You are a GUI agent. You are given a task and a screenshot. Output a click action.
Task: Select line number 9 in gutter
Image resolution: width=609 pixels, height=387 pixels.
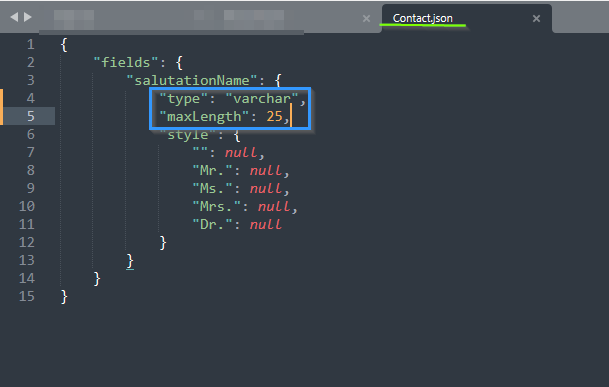point(31,188)
